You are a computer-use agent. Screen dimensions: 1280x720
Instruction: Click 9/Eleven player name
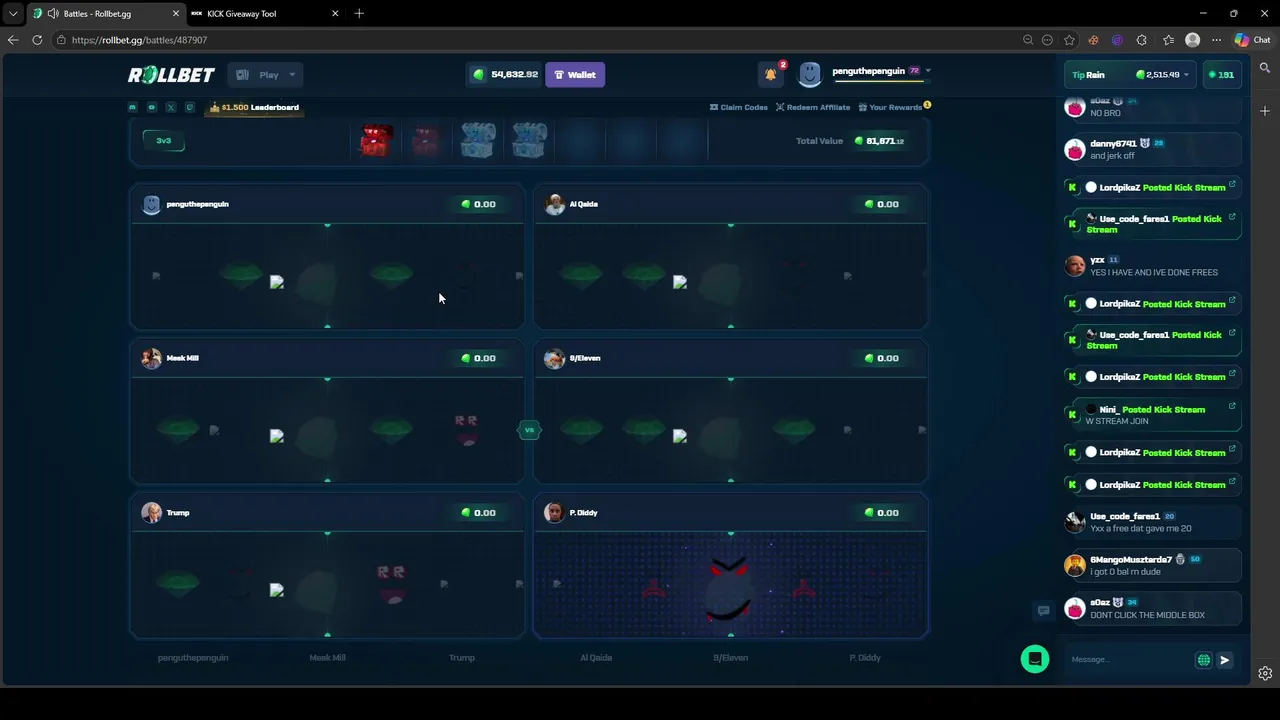tap(585, 358)
